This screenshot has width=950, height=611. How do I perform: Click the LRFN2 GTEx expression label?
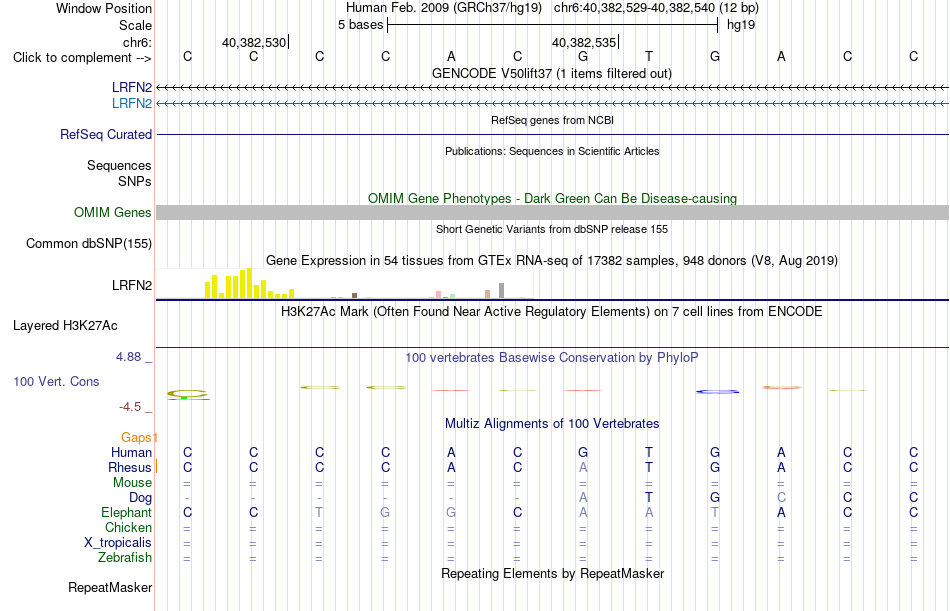(x=131, y=285)
